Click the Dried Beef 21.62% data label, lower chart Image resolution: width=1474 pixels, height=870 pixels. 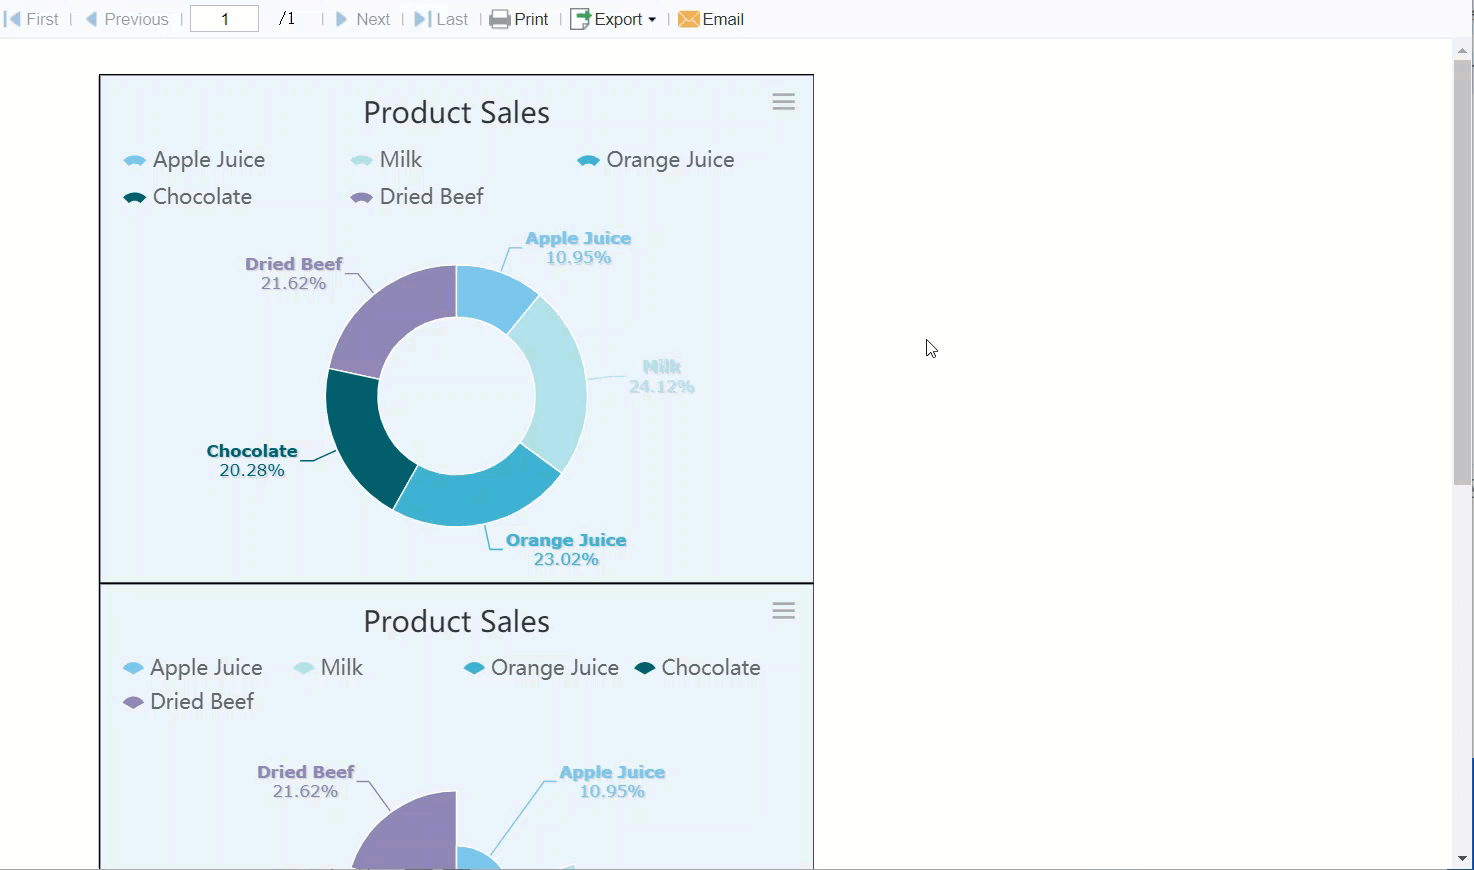306,782
